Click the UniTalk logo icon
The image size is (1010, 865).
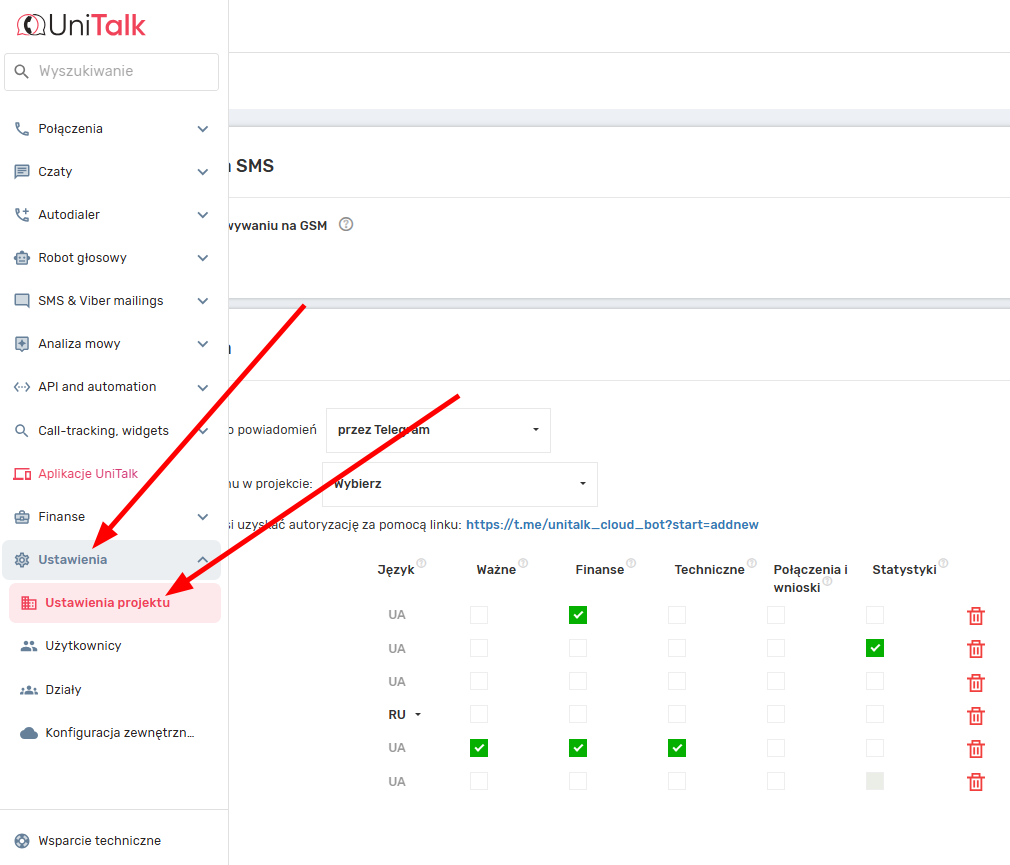[x=31, y=25]
